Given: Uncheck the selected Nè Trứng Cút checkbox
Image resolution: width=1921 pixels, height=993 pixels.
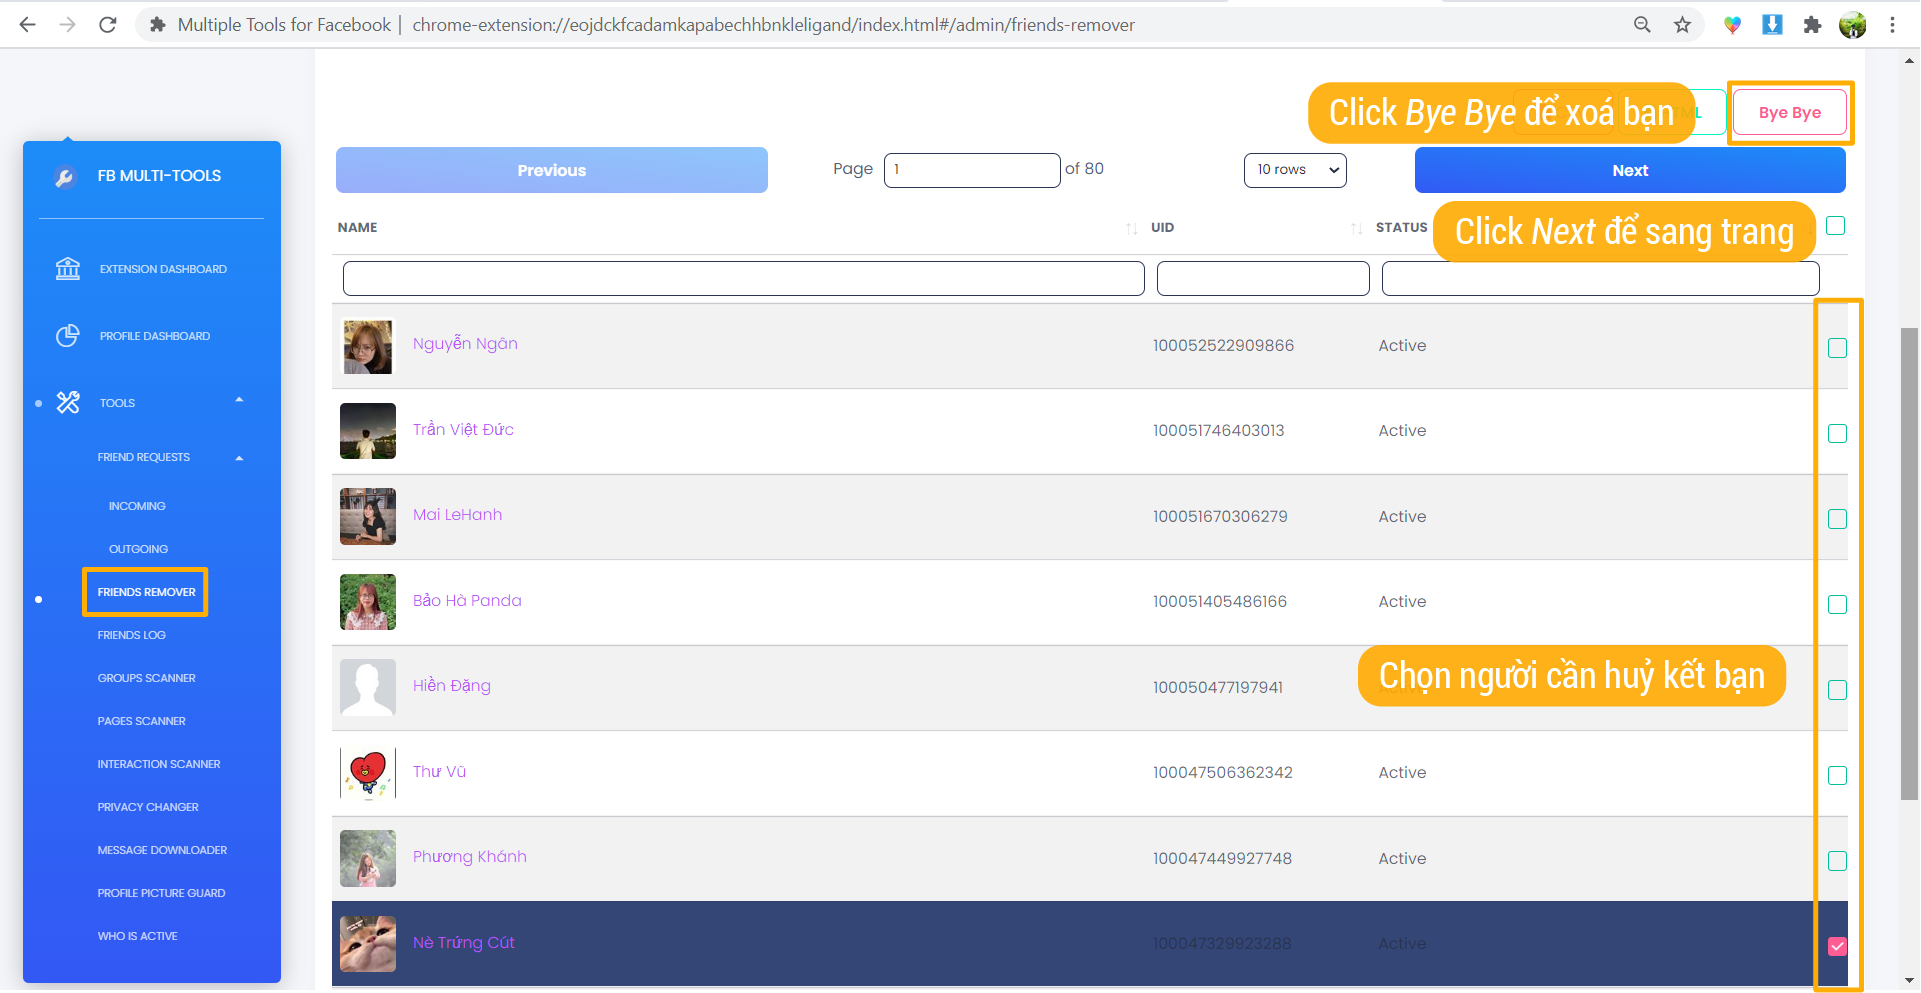Looking at the screenshot, I should click(1837, 946).
